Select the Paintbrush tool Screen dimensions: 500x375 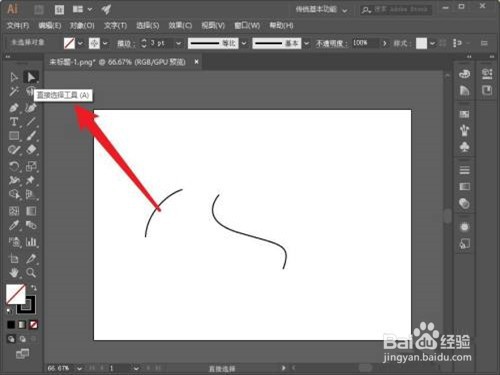click(x=31, y=136)
